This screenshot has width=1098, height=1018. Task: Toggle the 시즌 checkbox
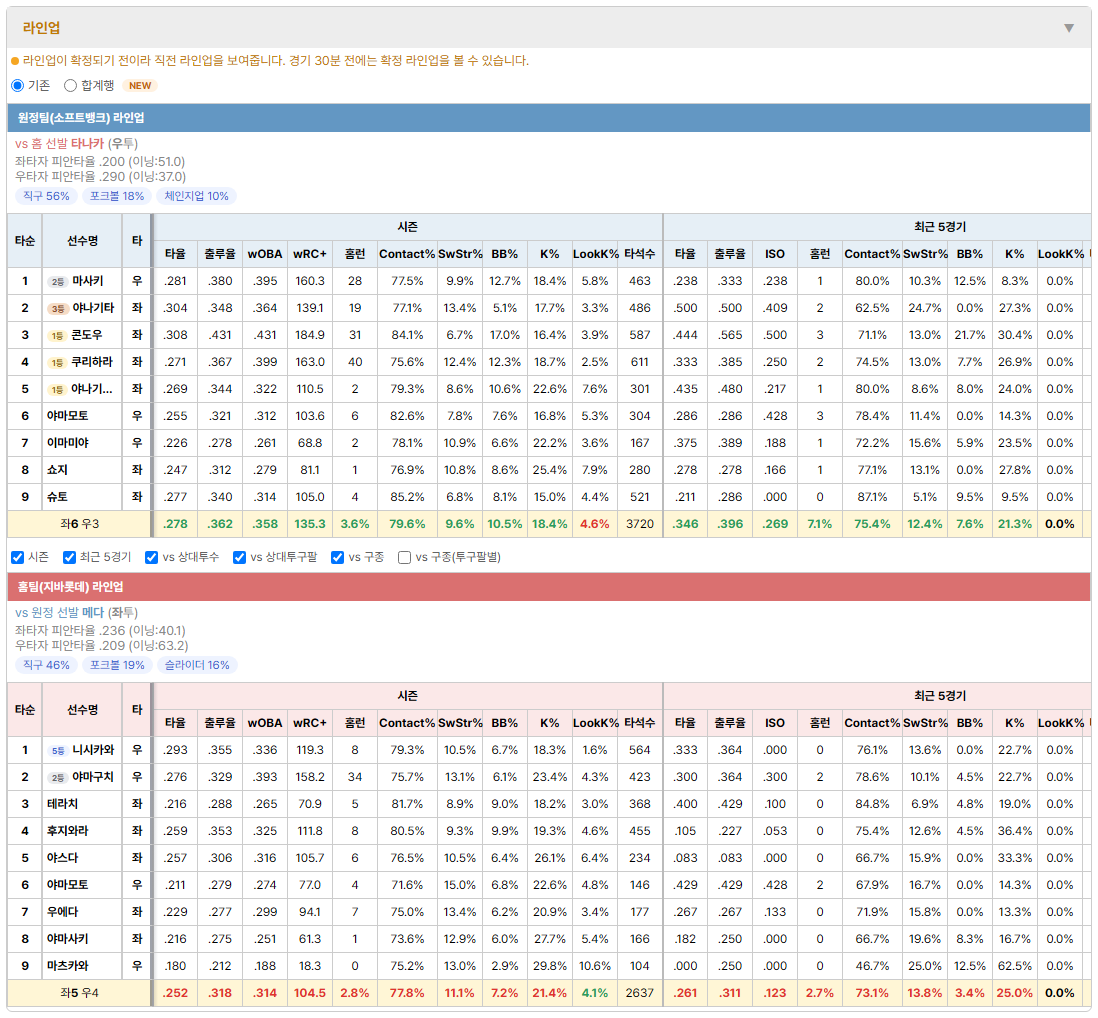point(18,557)
